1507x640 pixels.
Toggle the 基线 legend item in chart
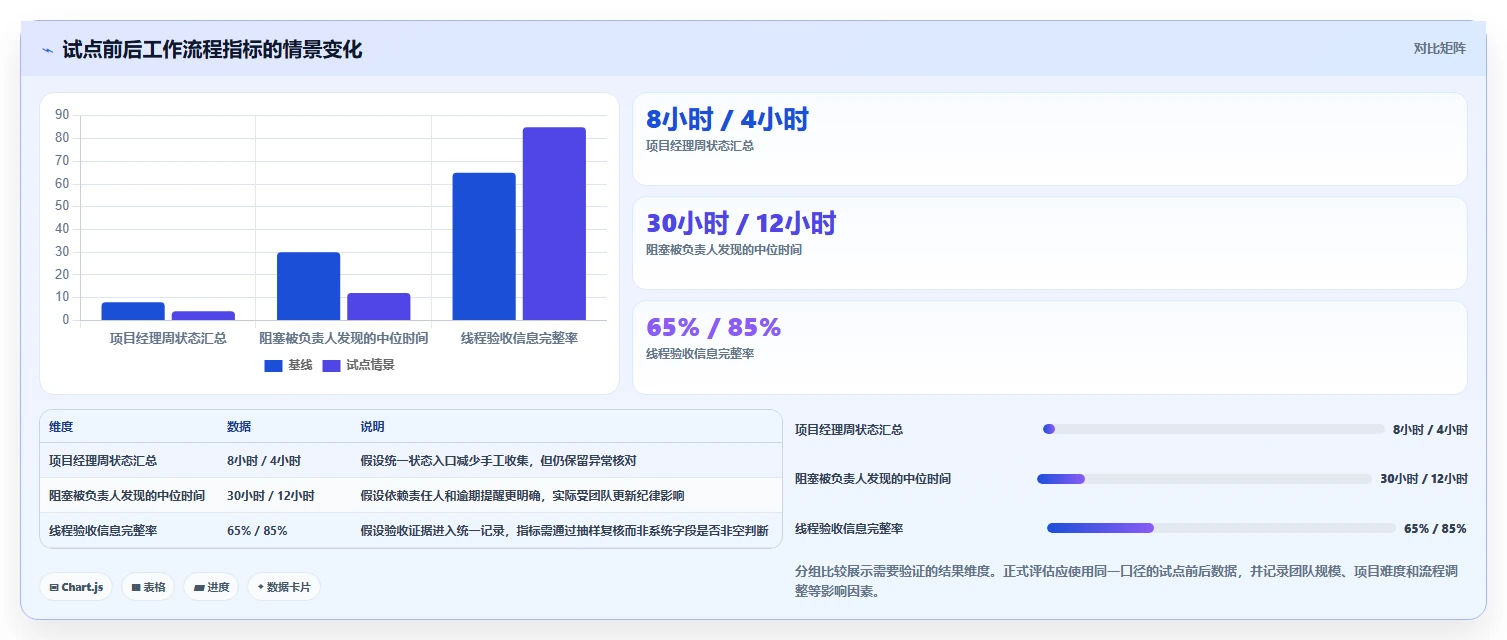(289, 365)
